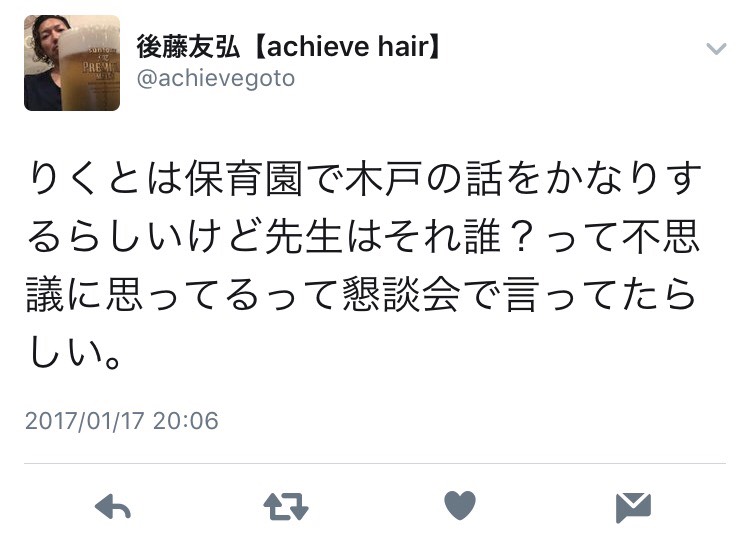This screenshot has width=750, height=545.
Task: Retweet this post using the arrows icon
Action: [x=286, y=507]
